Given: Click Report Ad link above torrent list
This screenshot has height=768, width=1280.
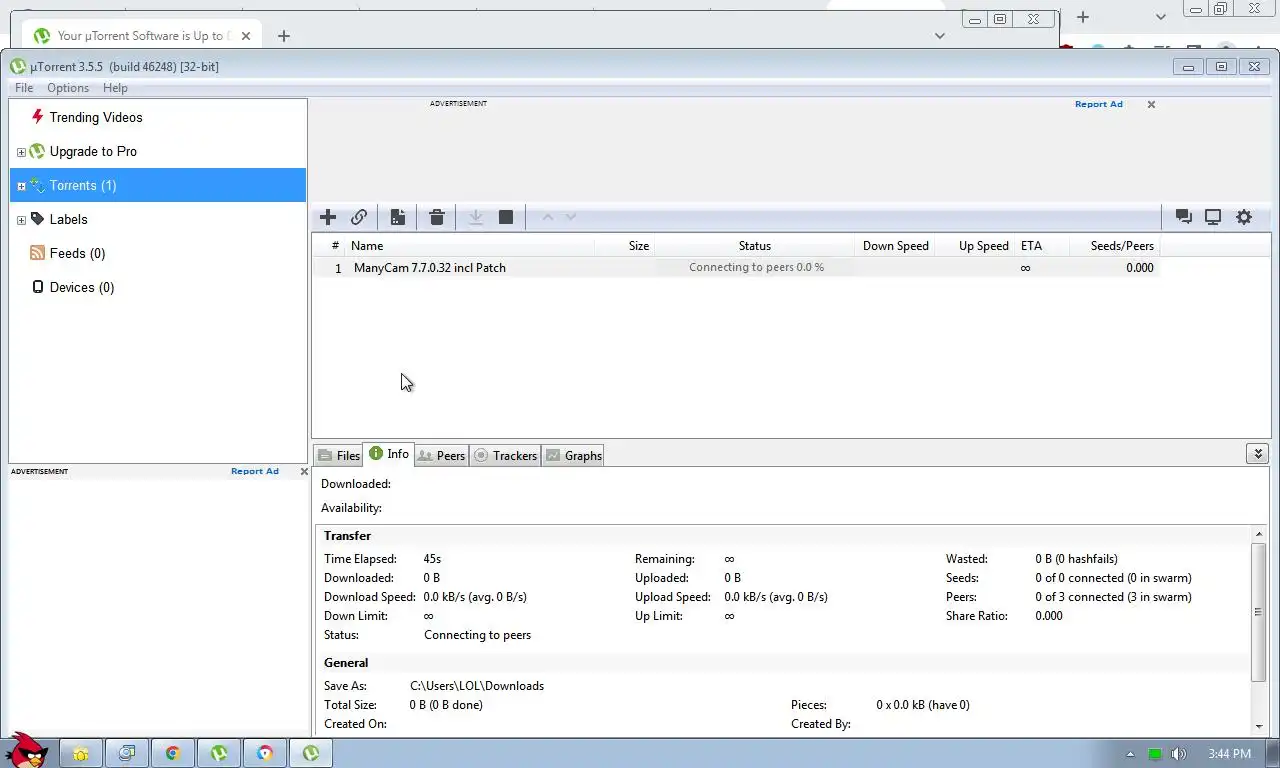Looking at the screenshot, I should pos(1098,104).
